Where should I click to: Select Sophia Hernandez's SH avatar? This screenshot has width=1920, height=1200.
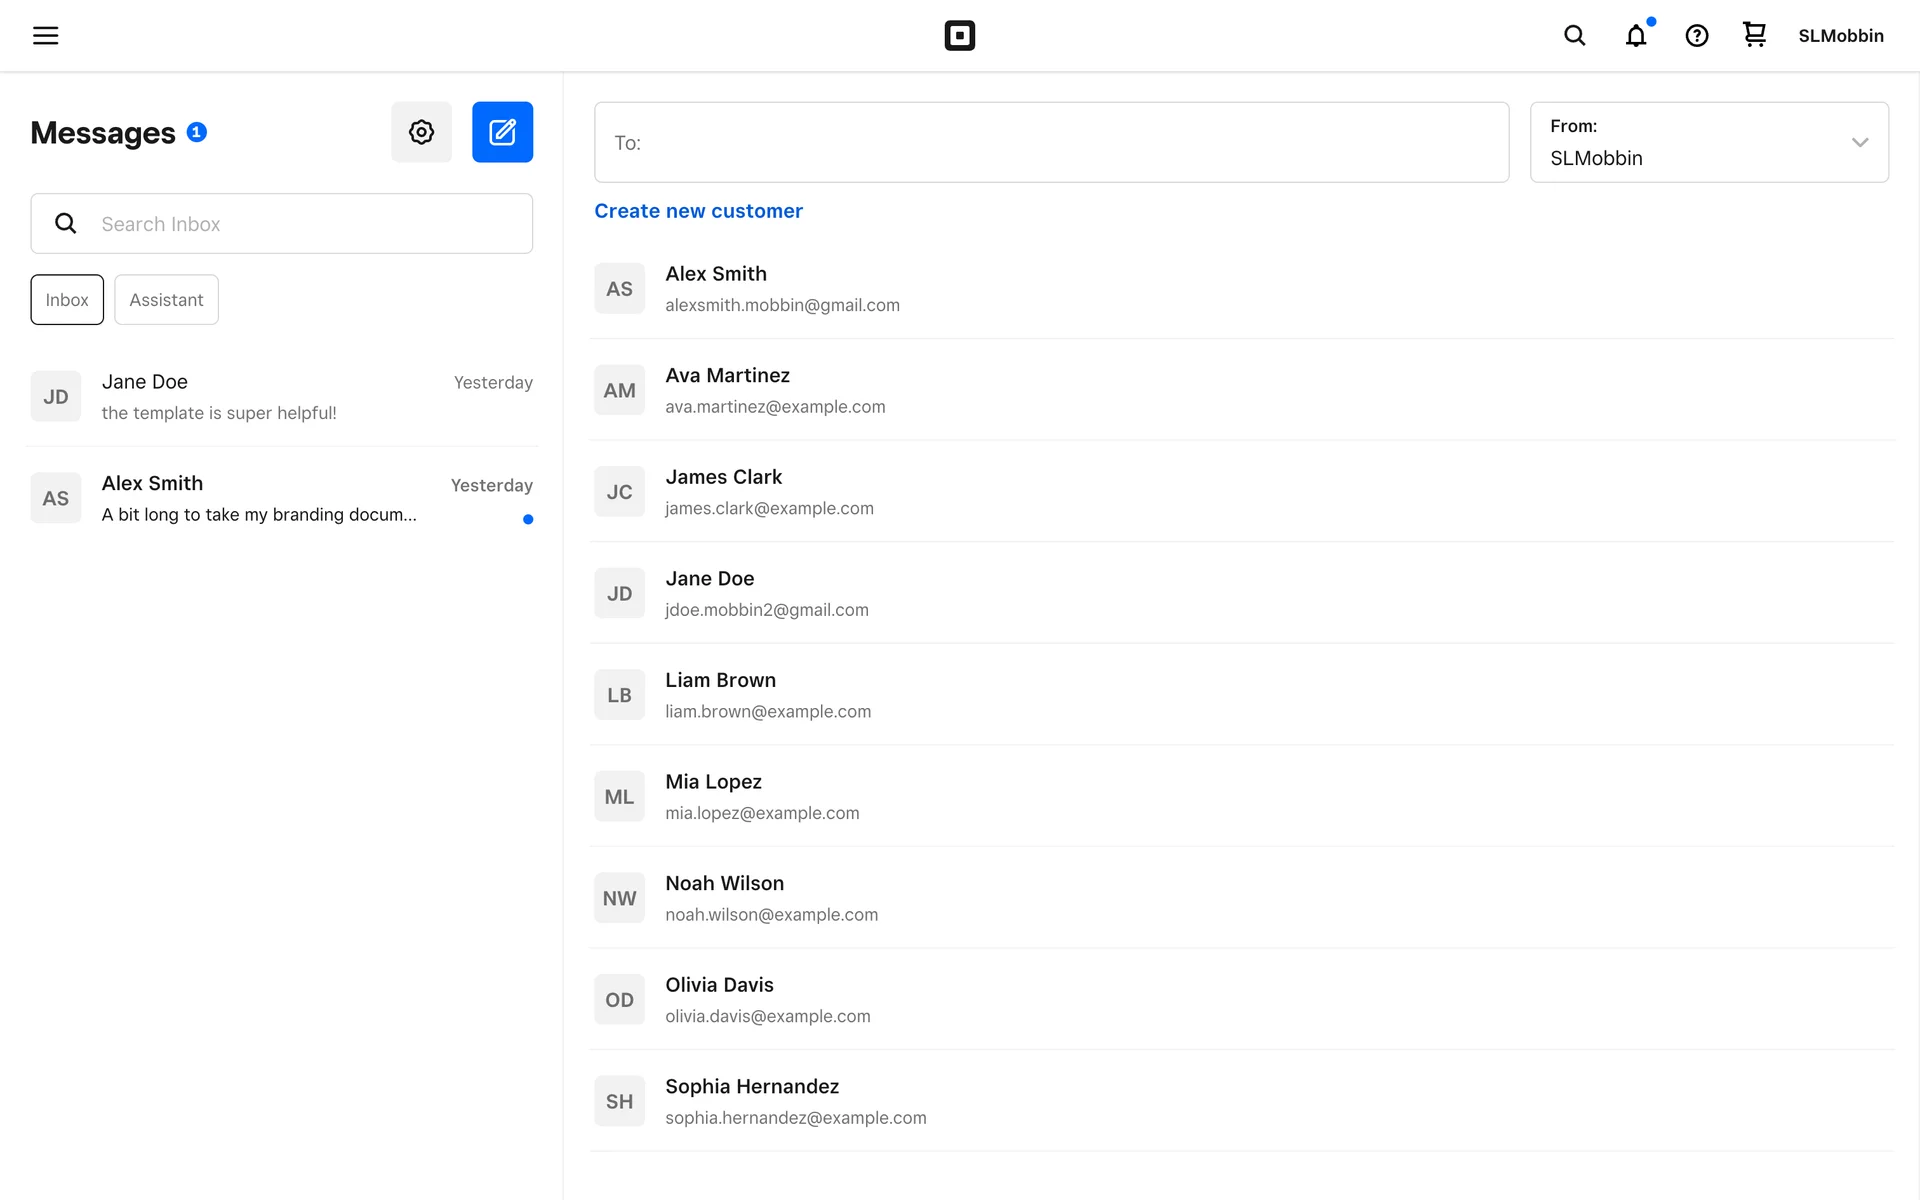point(619,1101)
